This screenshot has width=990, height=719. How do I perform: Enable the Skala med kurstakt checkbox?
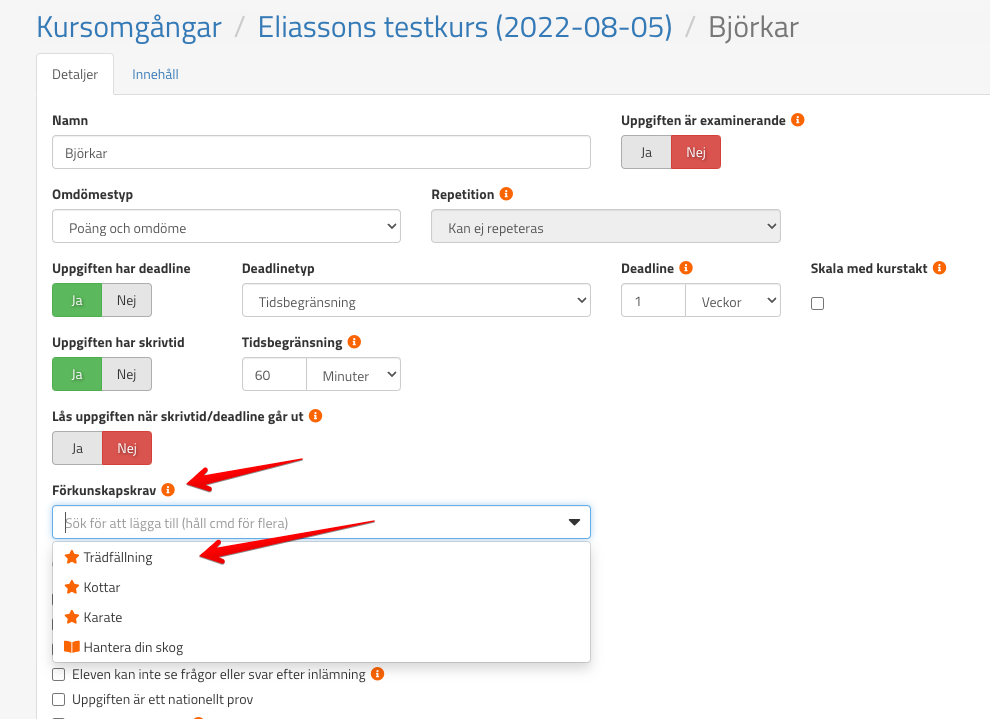(817, 303)
